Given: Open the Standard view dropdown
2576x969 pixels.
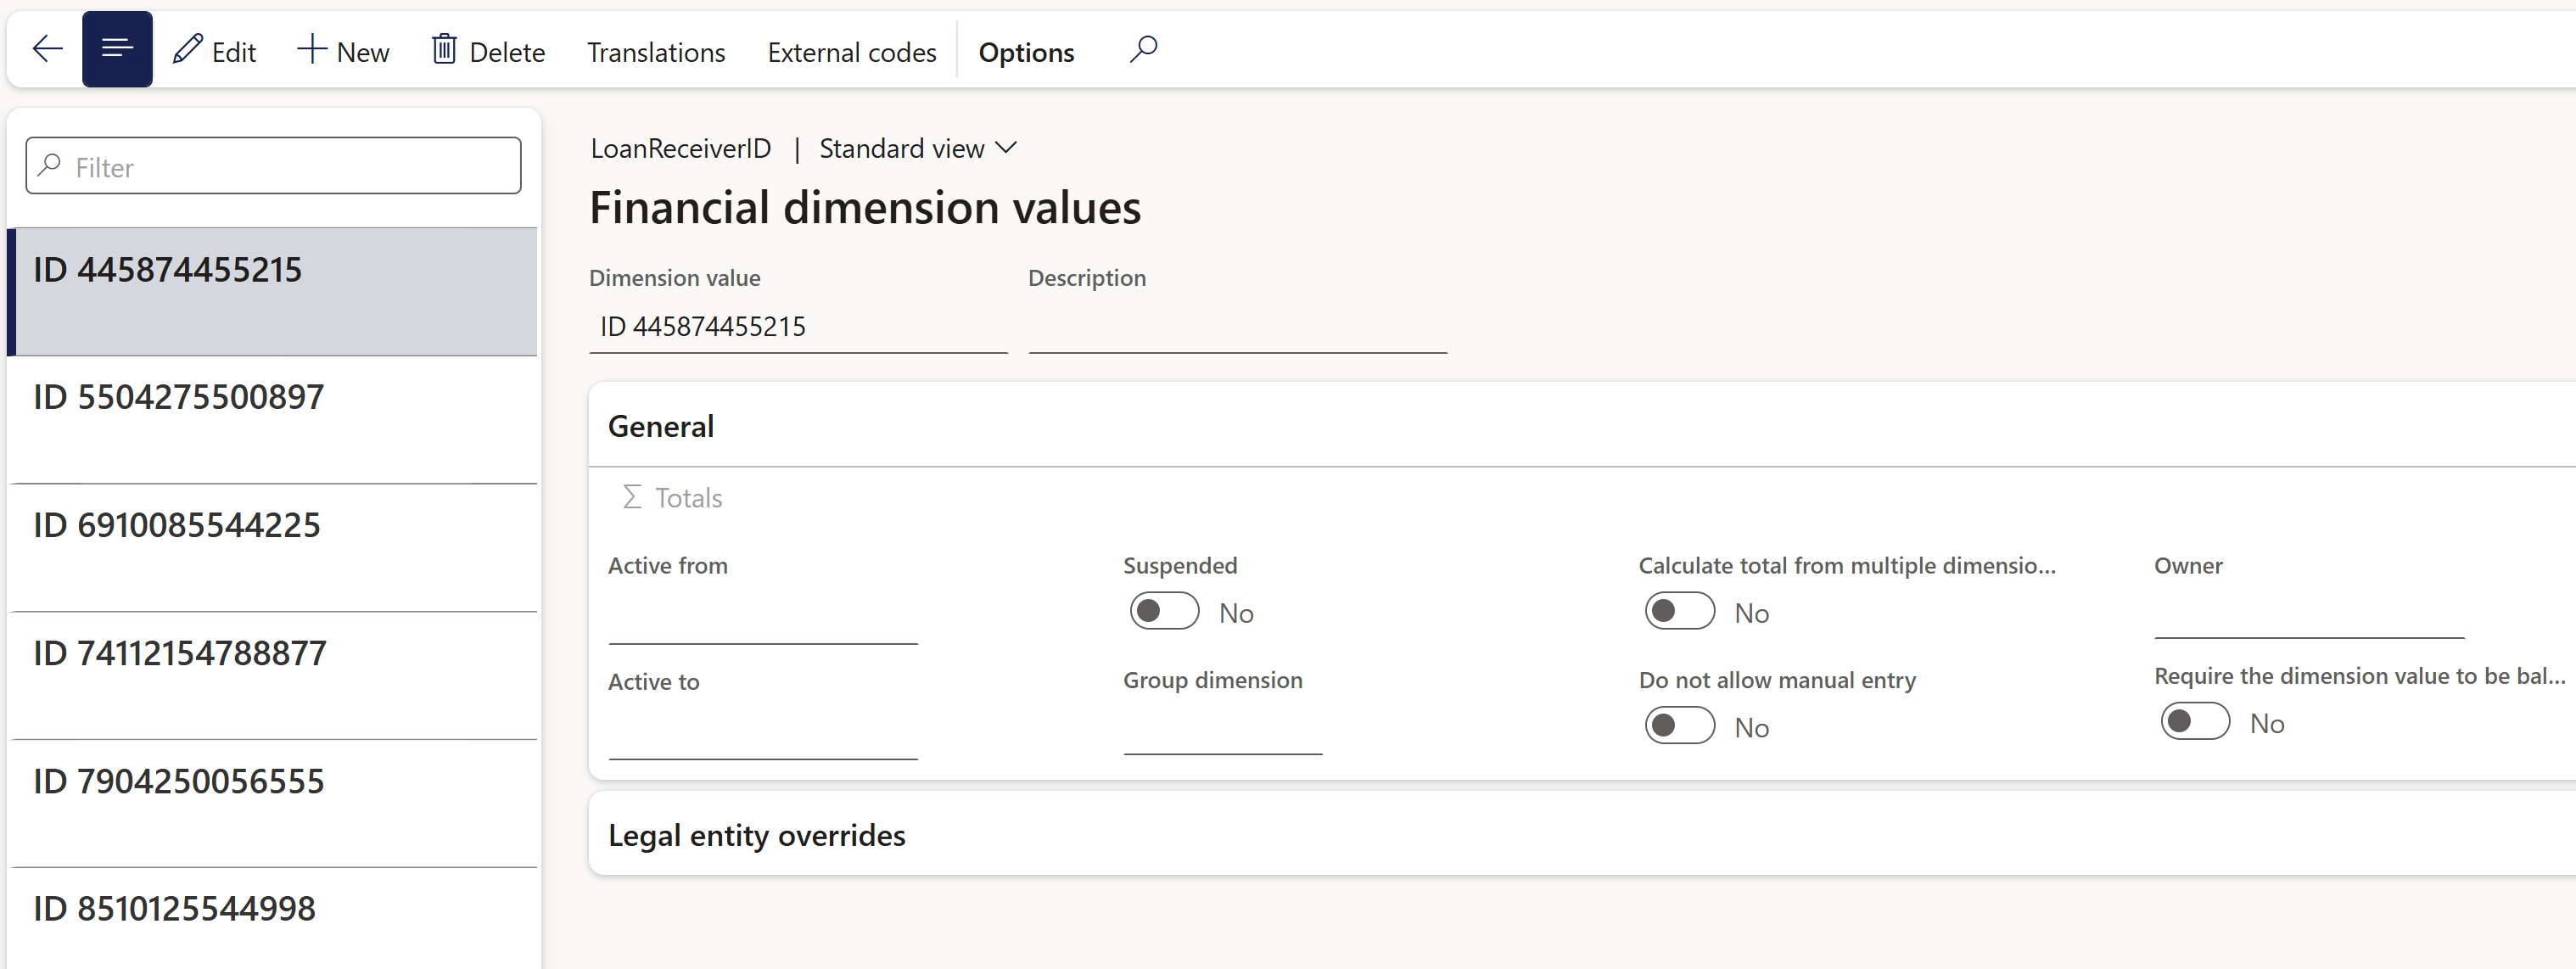Looking at the screenshot, I should click(917, 149).
